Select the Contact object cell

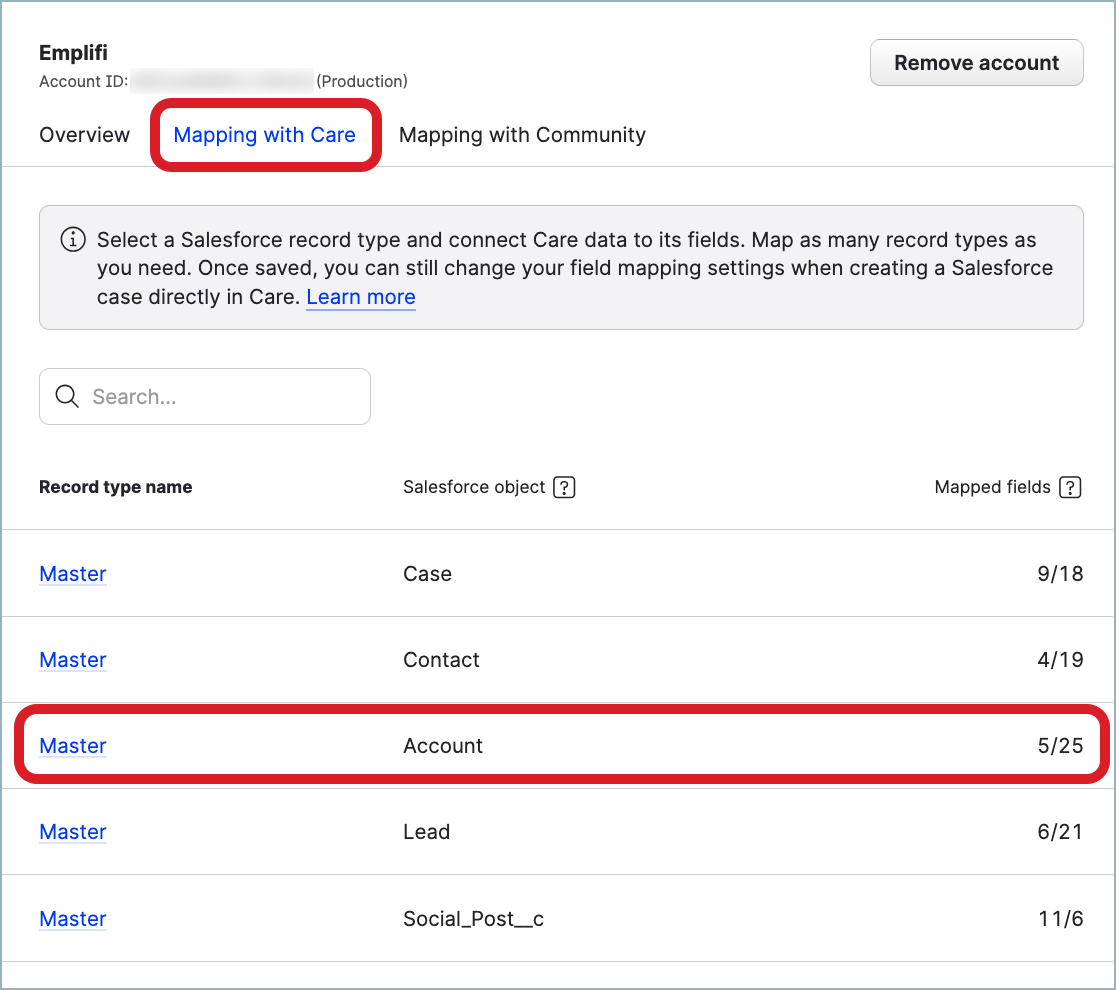tap(441, 660)
